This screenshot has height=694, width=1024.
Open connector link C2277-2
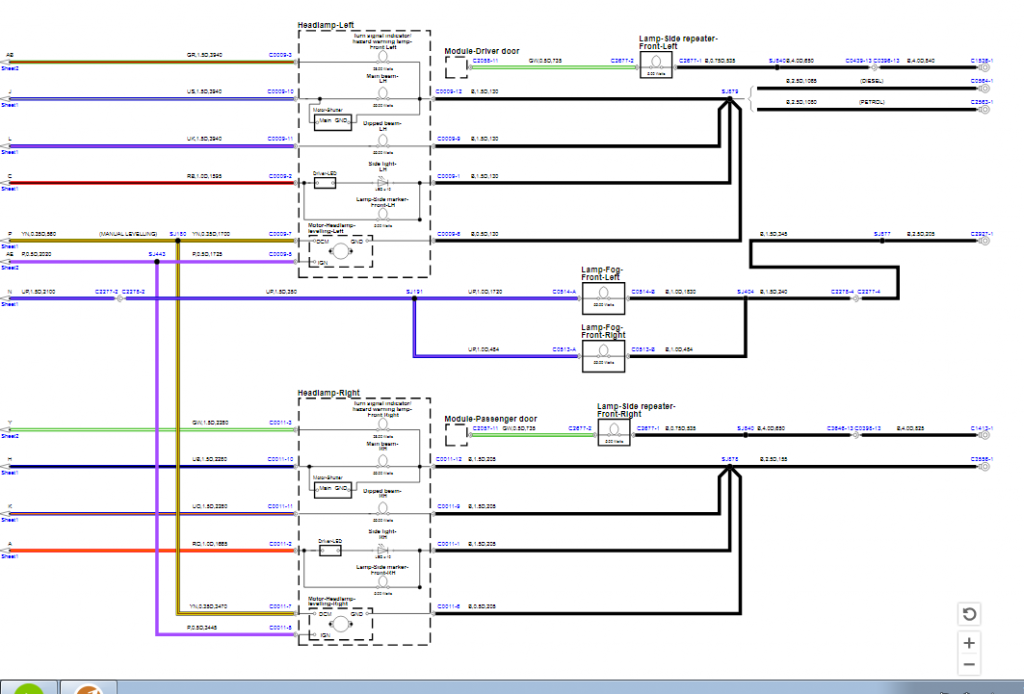click(x=106, y=291)
